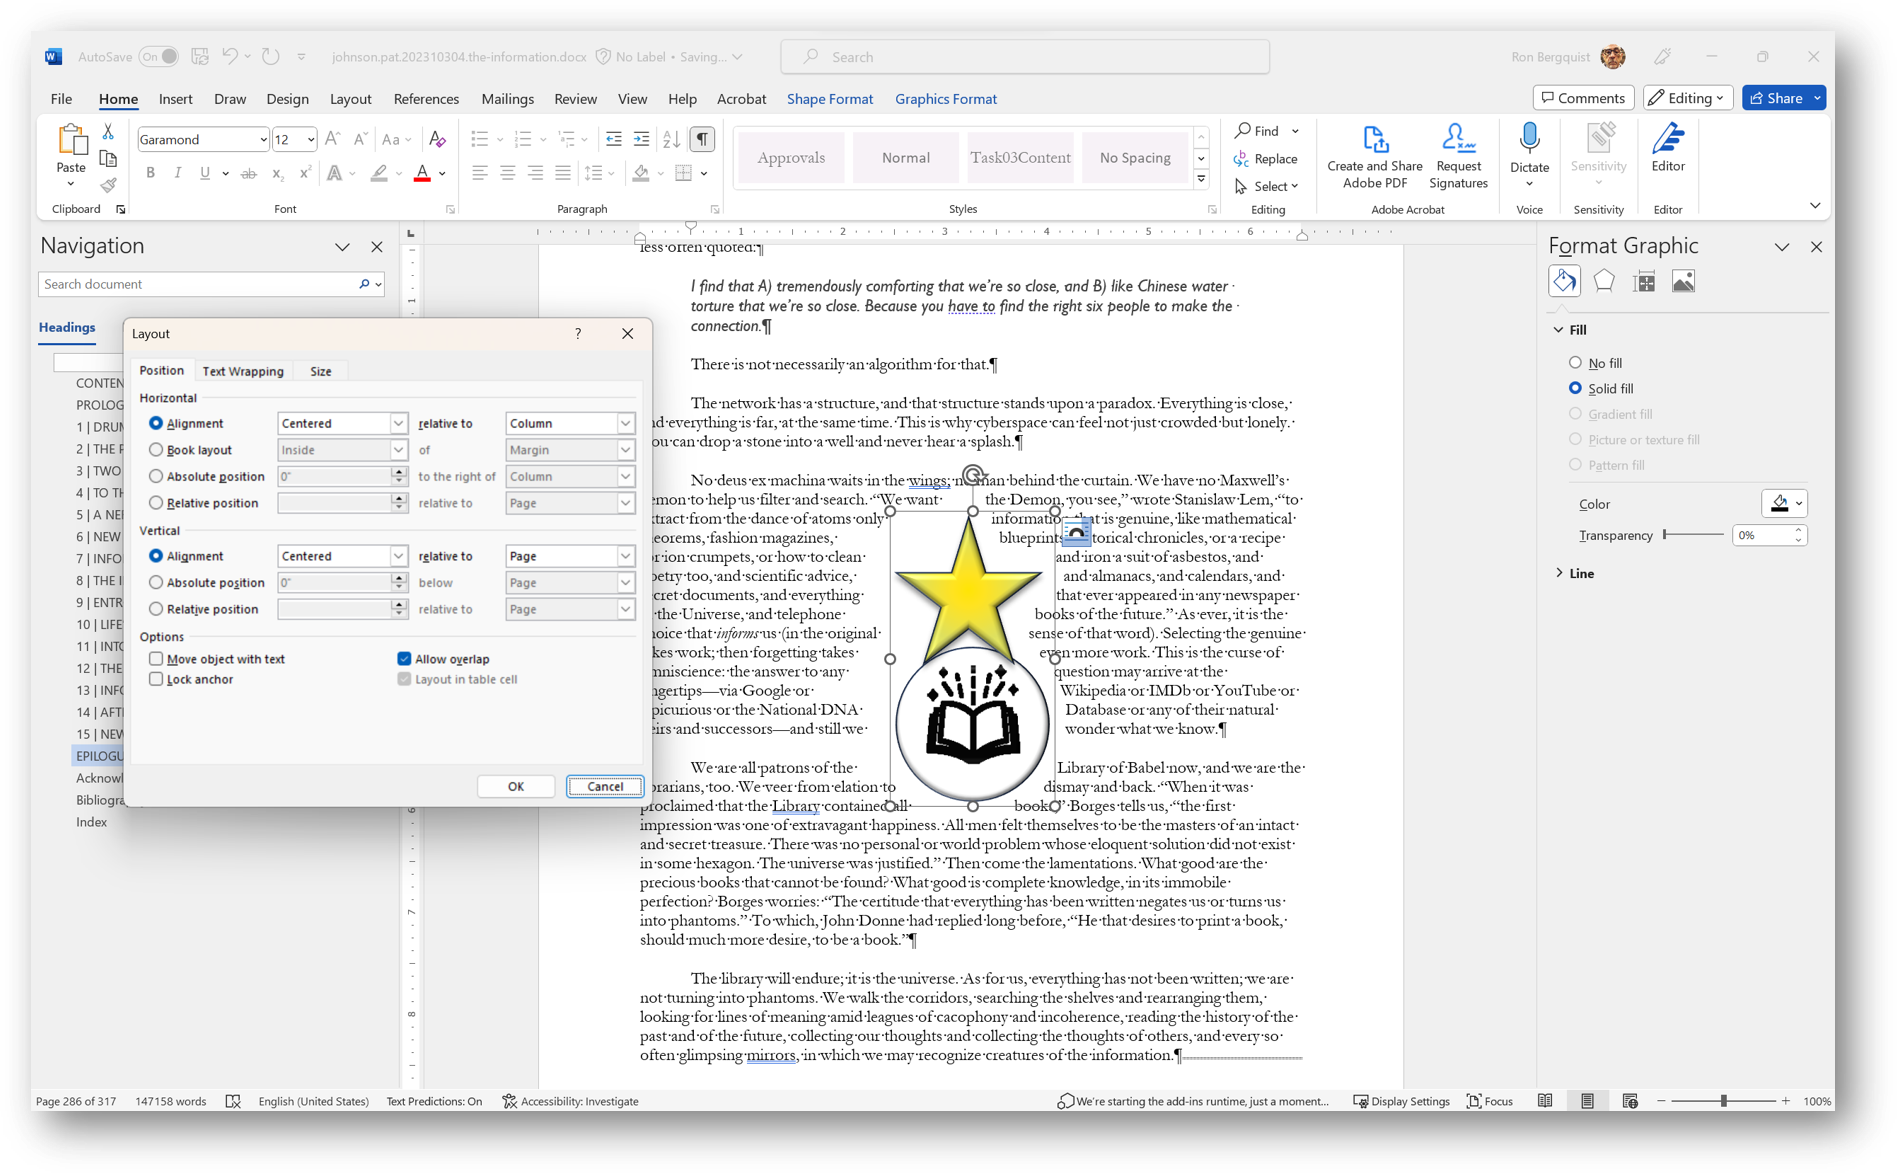Open the Mailings ribbon tab
Screen dimensions: 1897x1173
(x=507, y=98)
